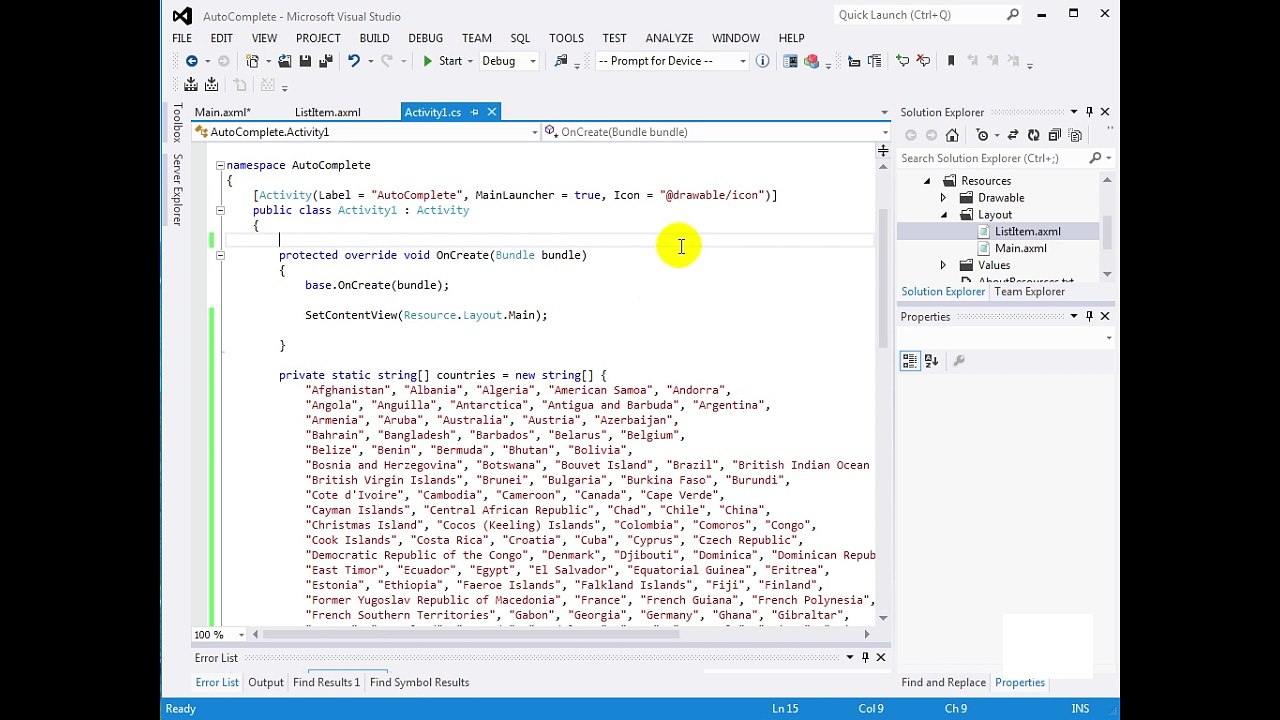This screenshot has width=1280, height=720.
Task: Open the SQL menu
Action: (520, 38)
